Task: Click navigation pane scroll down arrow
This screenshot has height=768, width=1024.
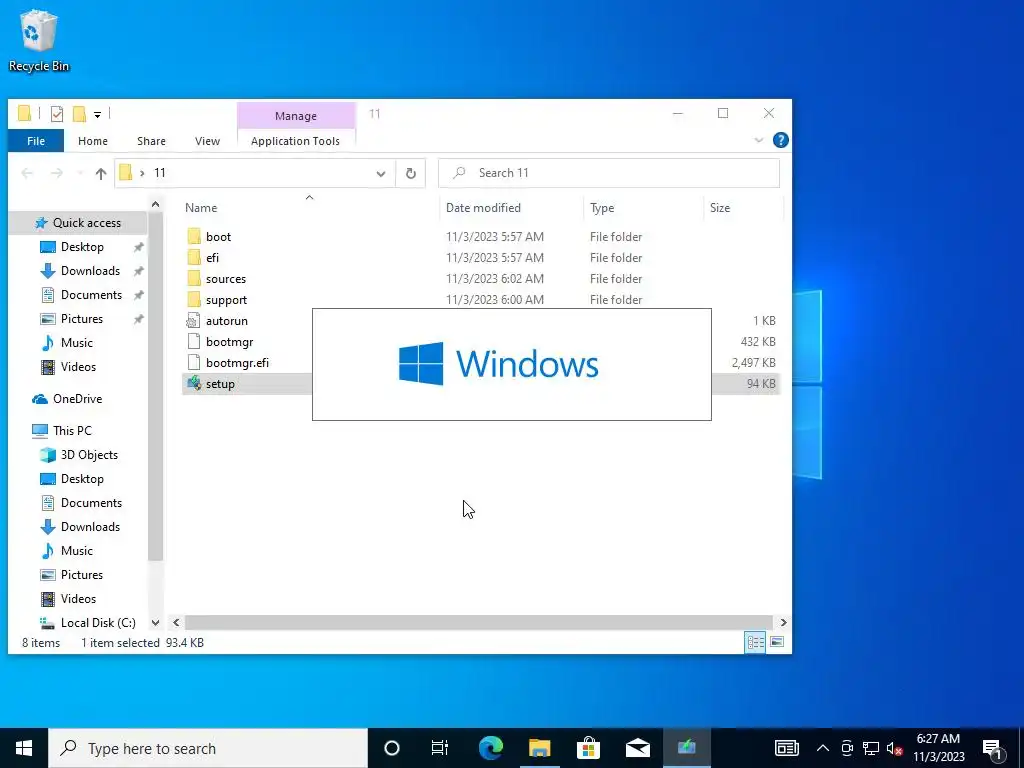Action: tap(155, 623)
